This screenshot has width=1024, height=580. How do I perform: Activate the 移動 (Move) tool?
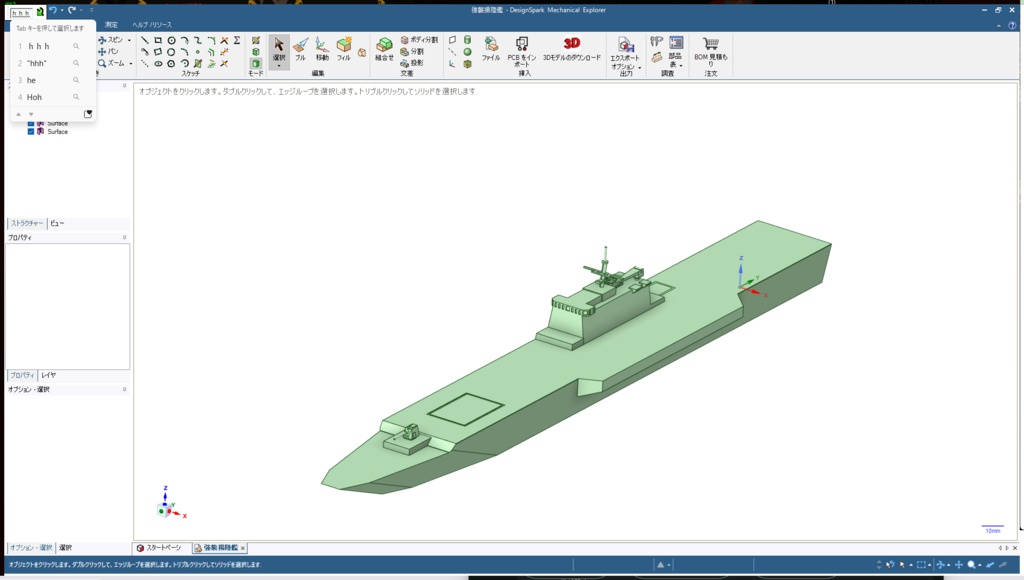point(322,49)
